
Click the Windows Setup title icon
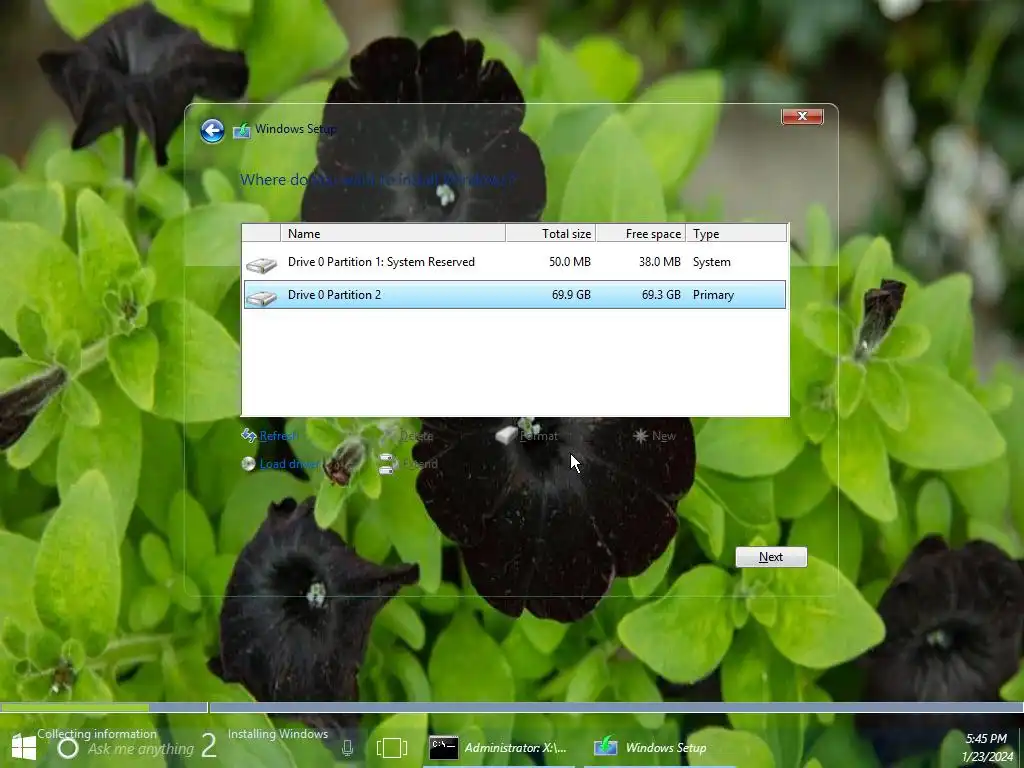(x=242, y=130)
